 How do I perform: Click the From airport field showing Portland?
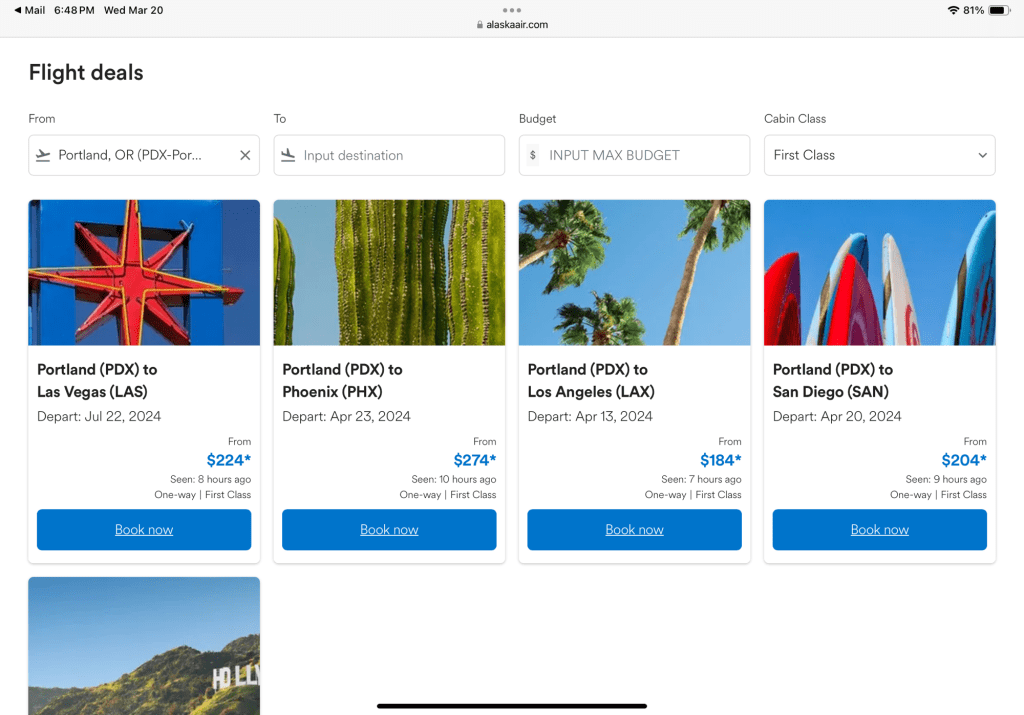(x=130, y=155)
